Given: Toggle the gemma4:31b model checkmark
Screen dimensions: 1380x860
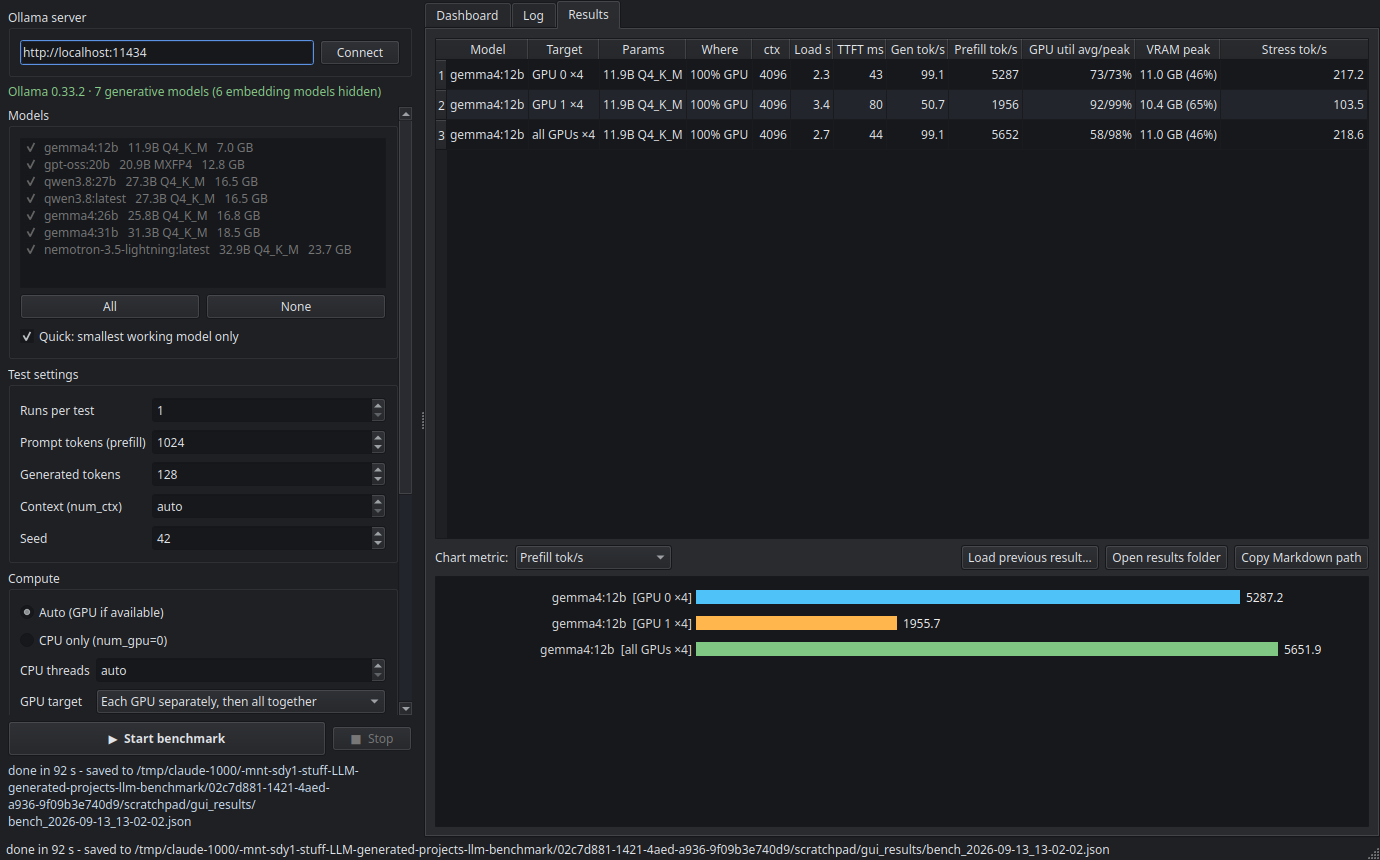Looking at the screenshot, I should click(31, 233).
